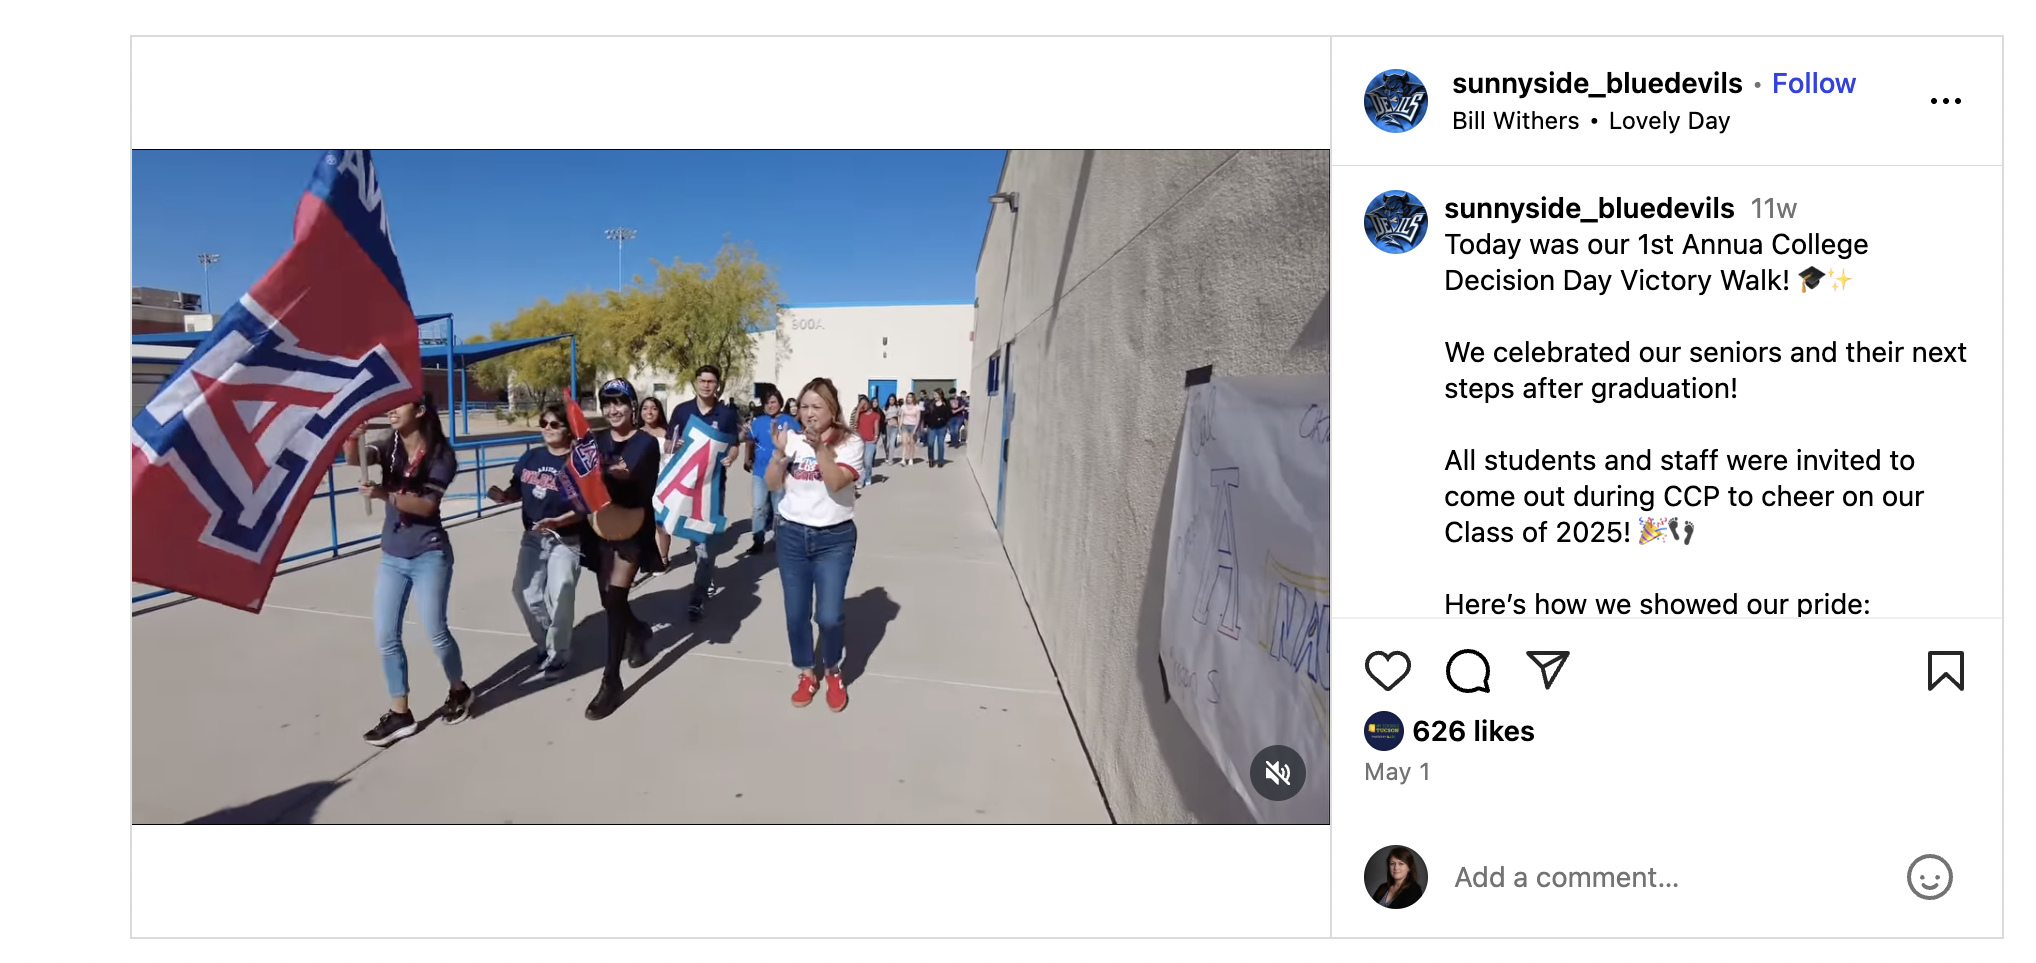This screenshot has width=2036, height=963.
Task: Share post with paper plane icon
Action: [x=1548, y=670]
